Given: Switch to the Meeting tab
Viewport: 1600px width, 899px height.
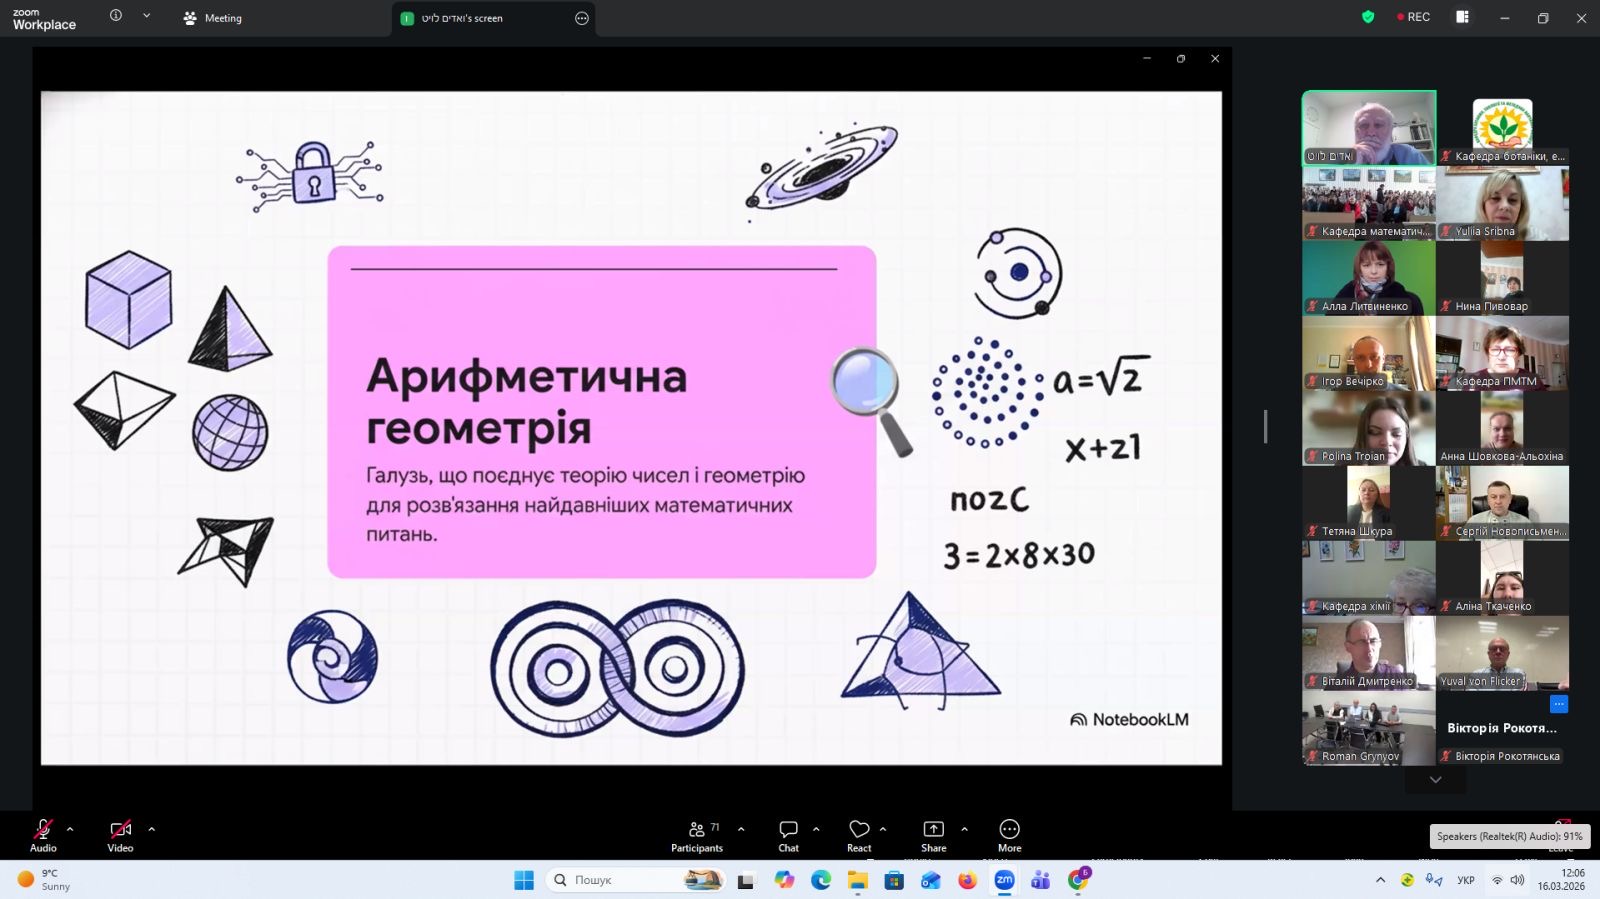Looking at the screenshot, I should [x=213, y=18].
